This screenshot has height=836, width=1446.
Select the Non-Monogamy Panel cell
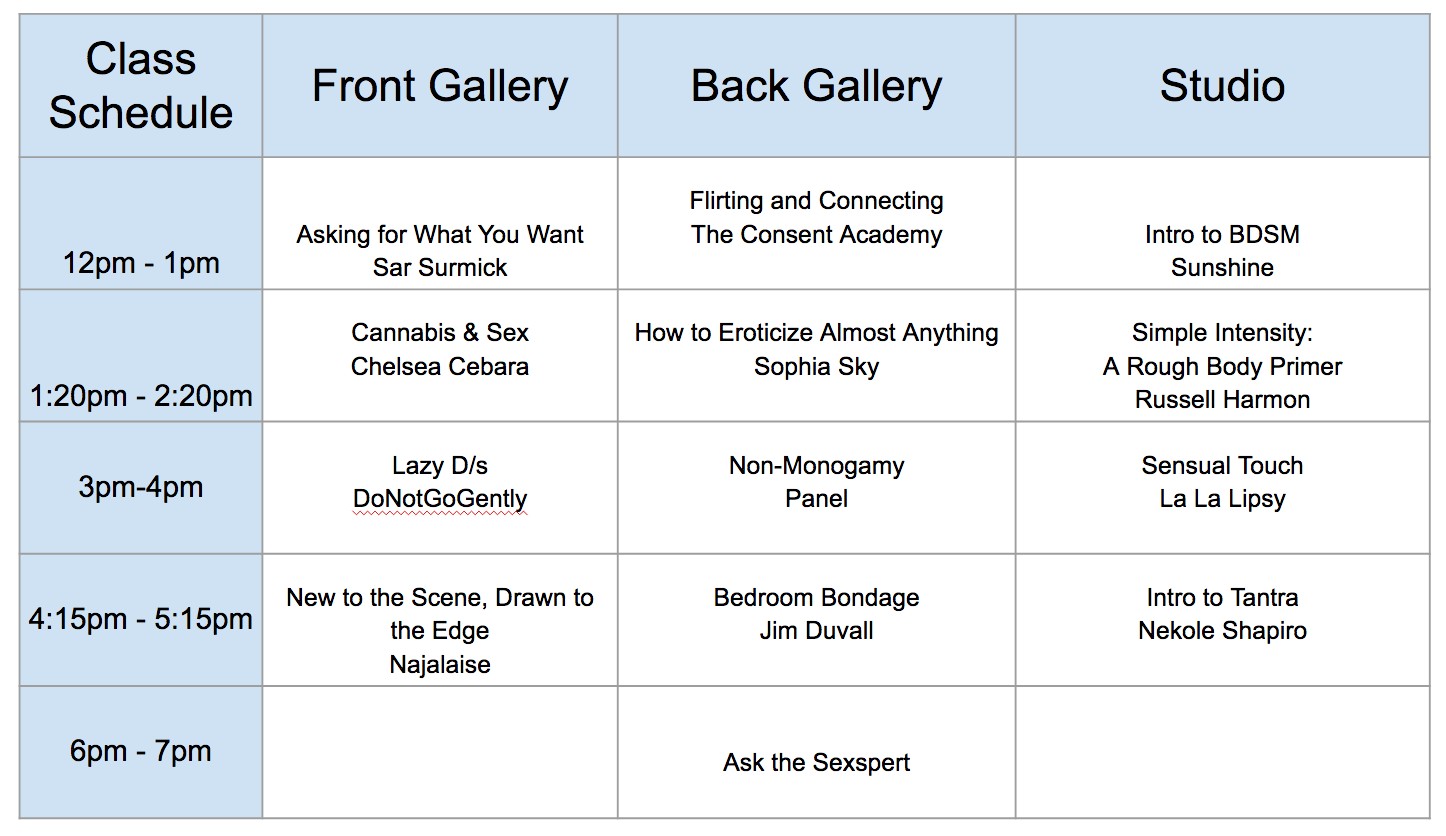[816, 482]
